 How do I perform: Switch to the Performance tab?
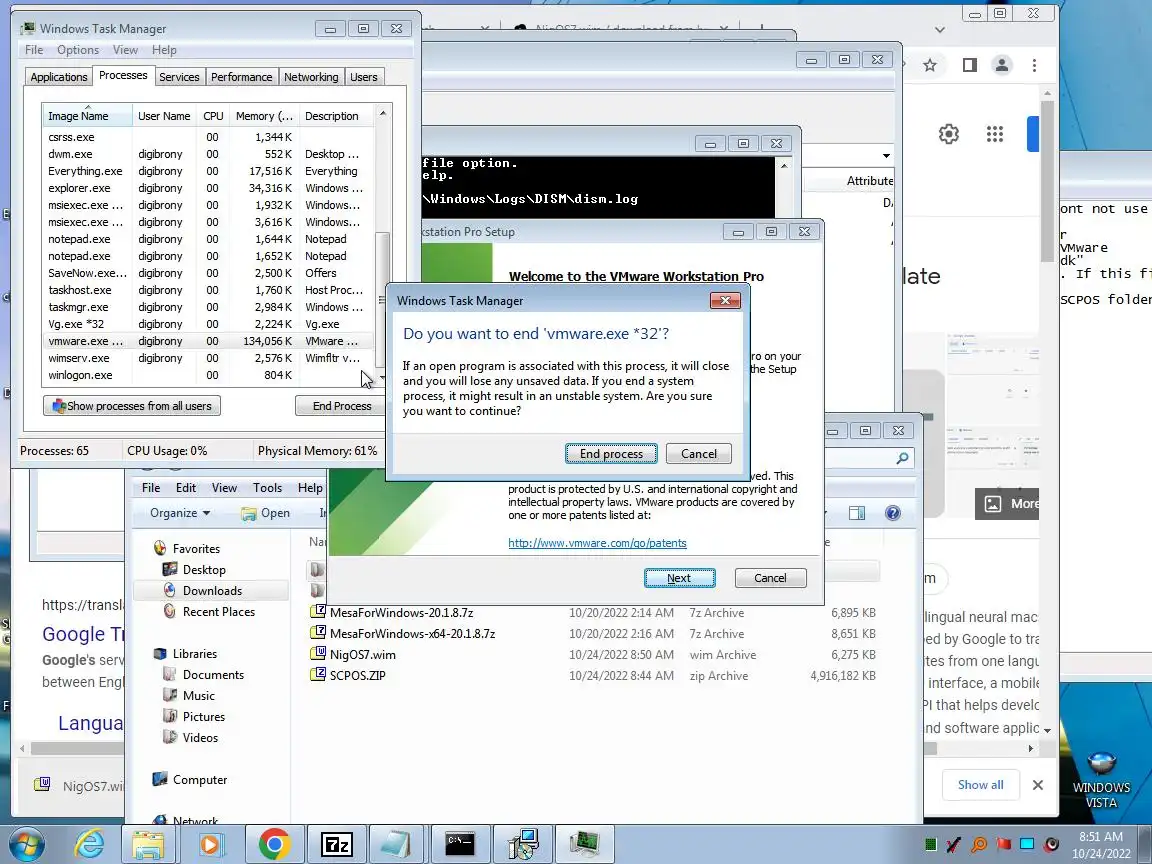coord(241,77)
